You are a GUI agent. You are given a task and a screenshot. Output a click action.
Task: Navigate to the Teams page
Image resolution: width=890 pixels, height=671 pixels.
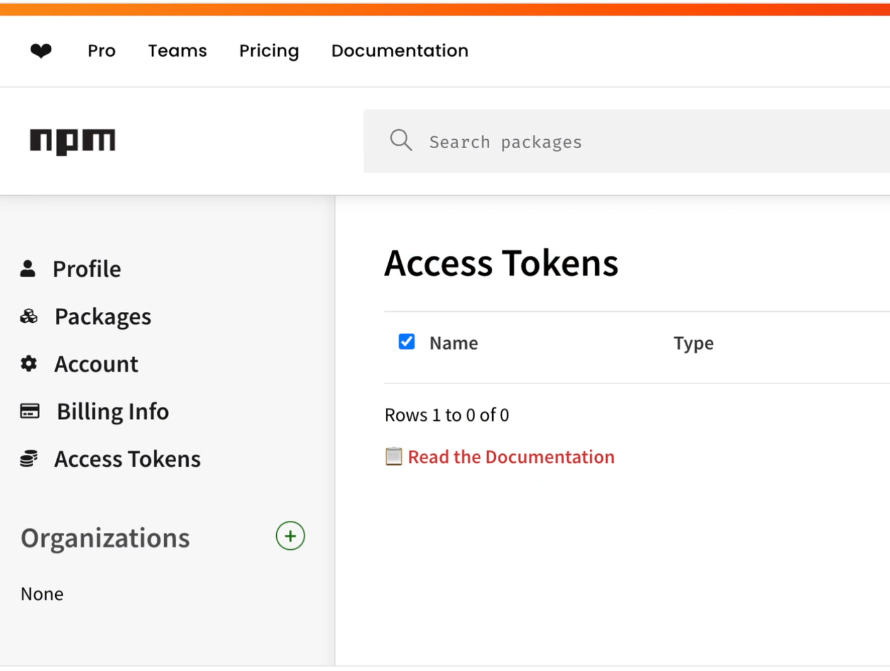tap(177, 50)
